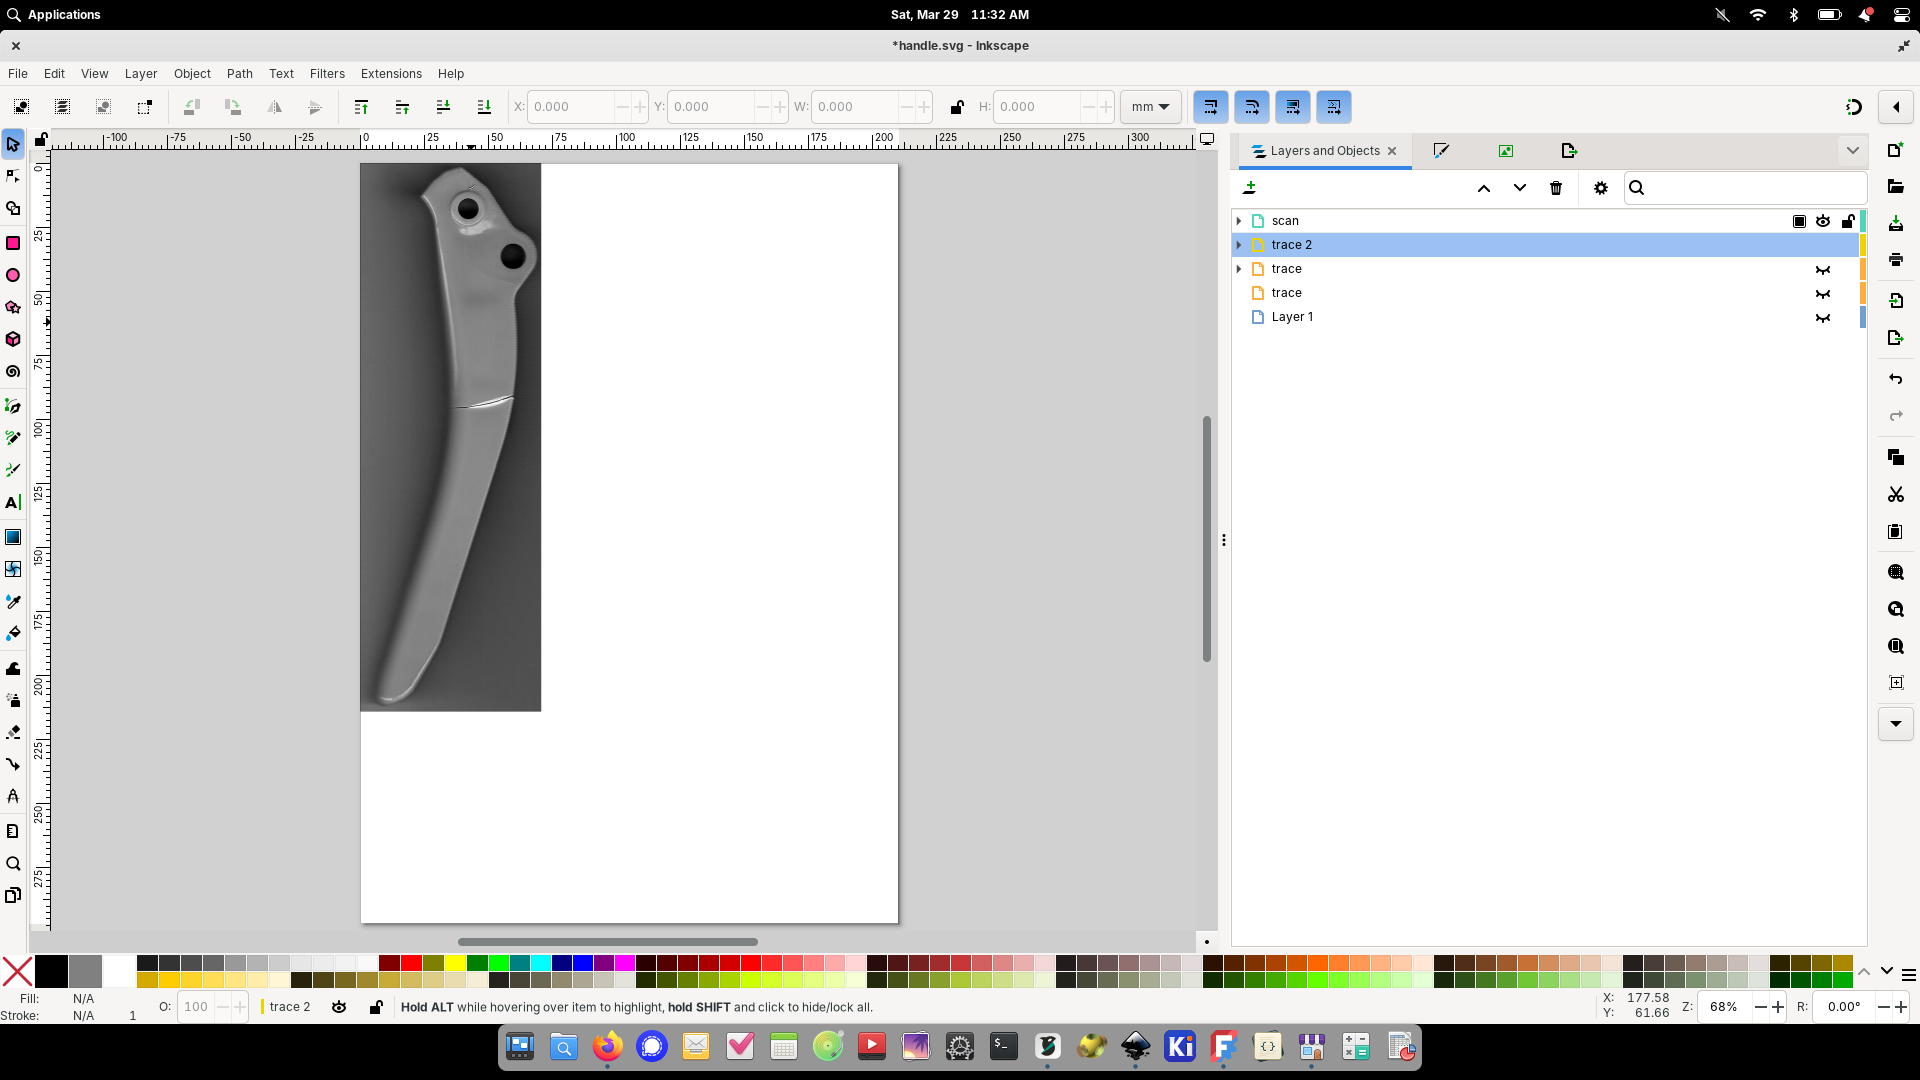Collapse the Layers and Objects panel header
The height and width of the screenshot is (1080, 1920).
click(1853, 149)
